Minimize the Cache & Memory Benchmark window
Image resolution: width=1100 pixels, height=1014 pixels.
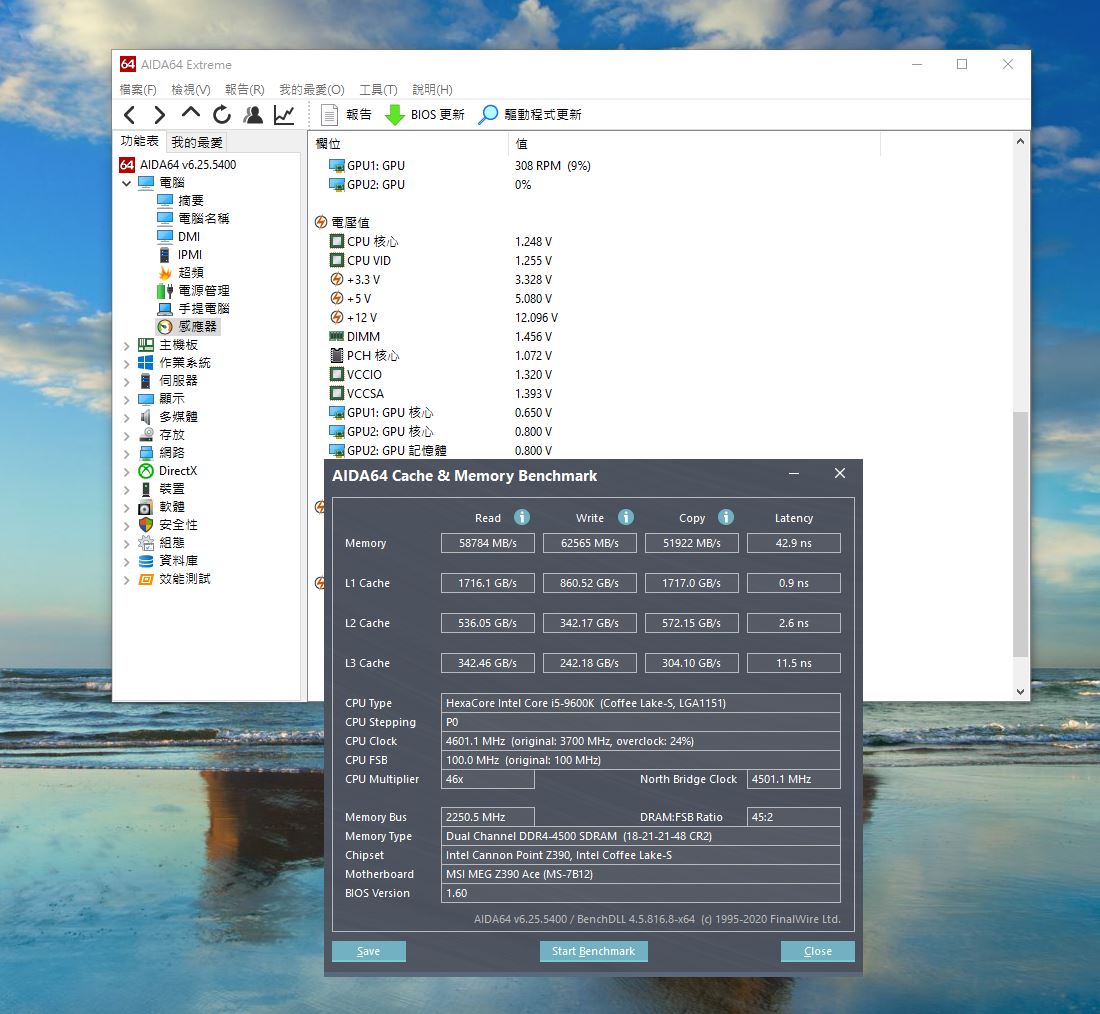click(x=794, y=474)
